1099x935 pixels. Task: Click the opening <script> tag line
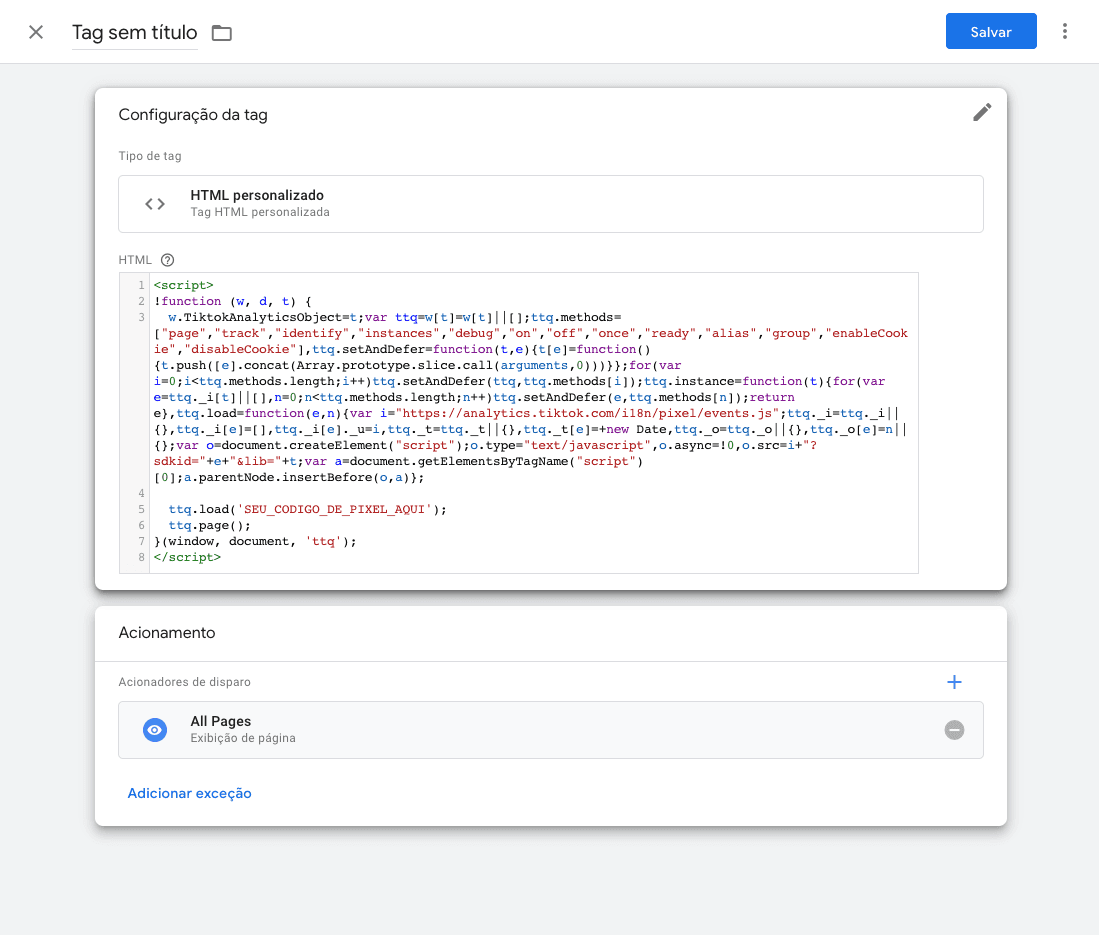click(183, 285)
